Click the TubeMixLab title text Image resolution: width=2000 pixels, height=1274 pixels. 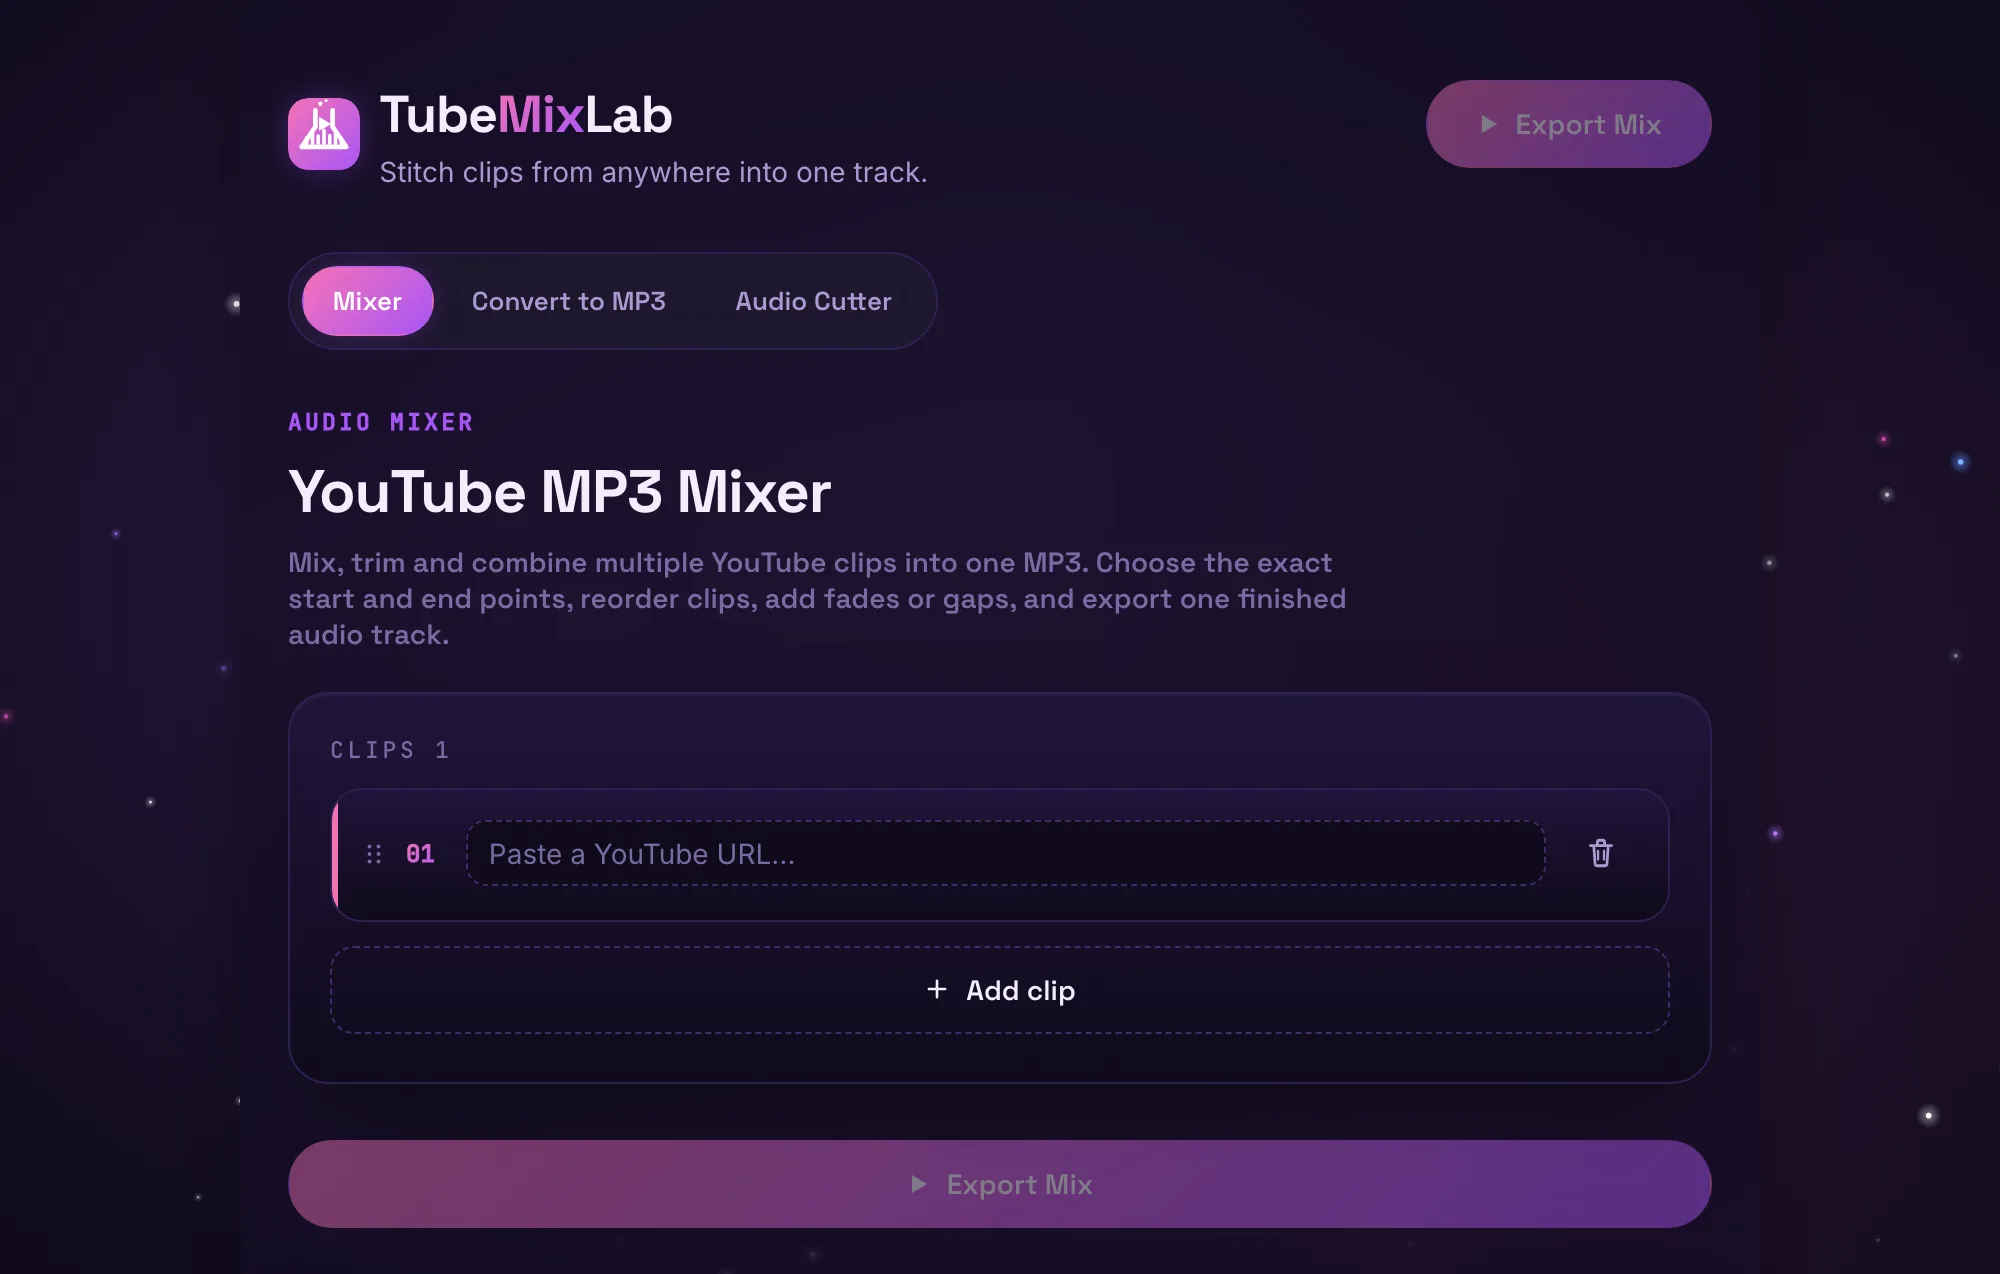526,114
